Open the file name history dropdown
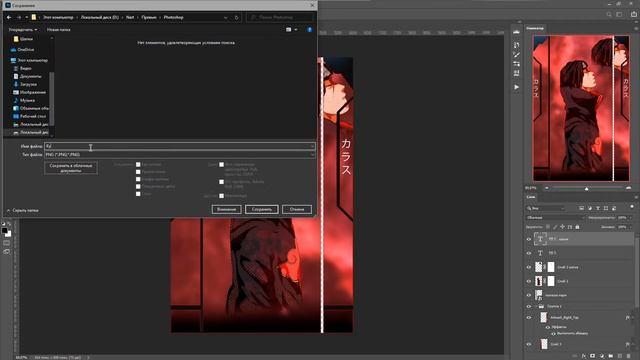The height and width of the screenshot is (360, 640). (312, 146)
